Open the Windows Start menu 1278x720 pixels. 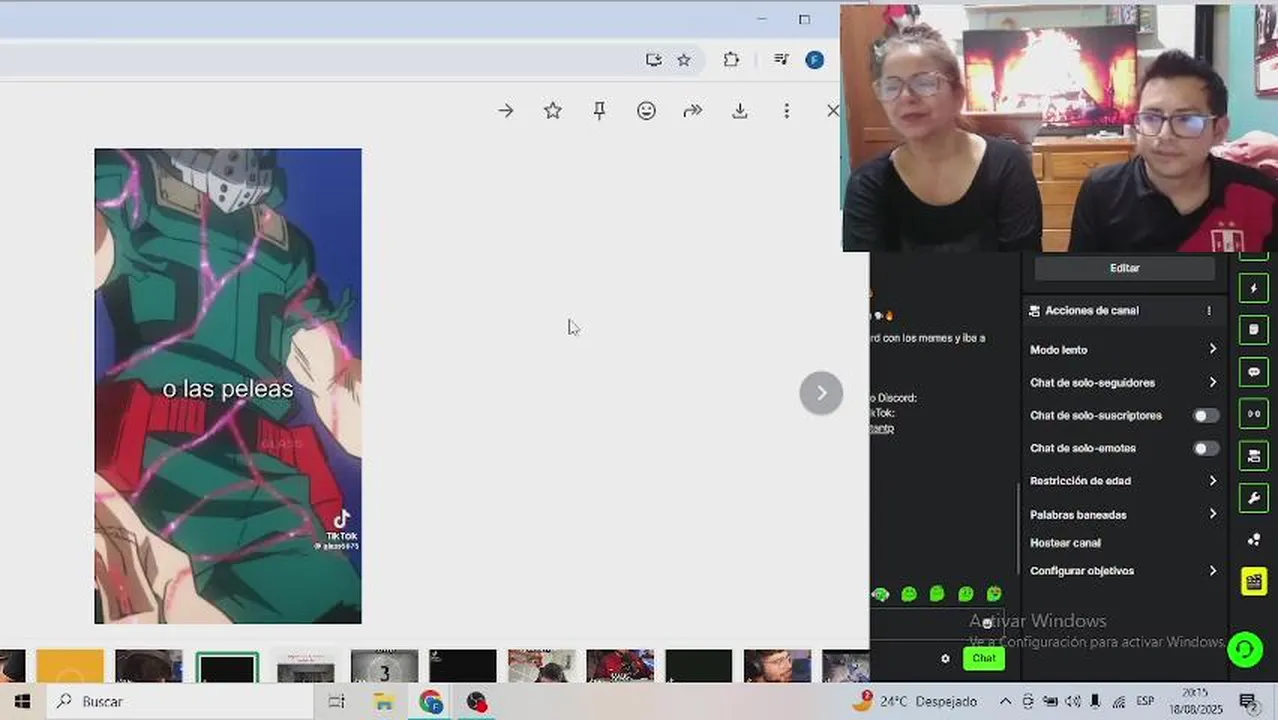click(x=22, y=702)
